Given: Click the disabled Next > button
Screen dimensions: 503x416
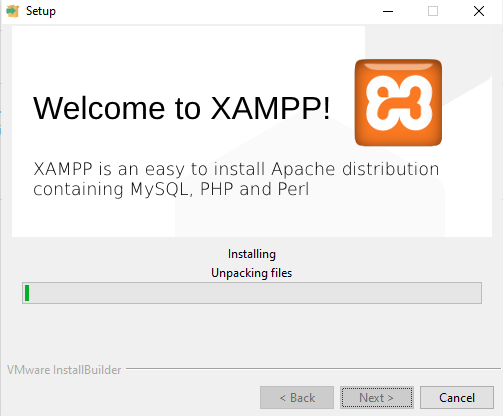Looking at the screenshot, I should tap(377, 397).
